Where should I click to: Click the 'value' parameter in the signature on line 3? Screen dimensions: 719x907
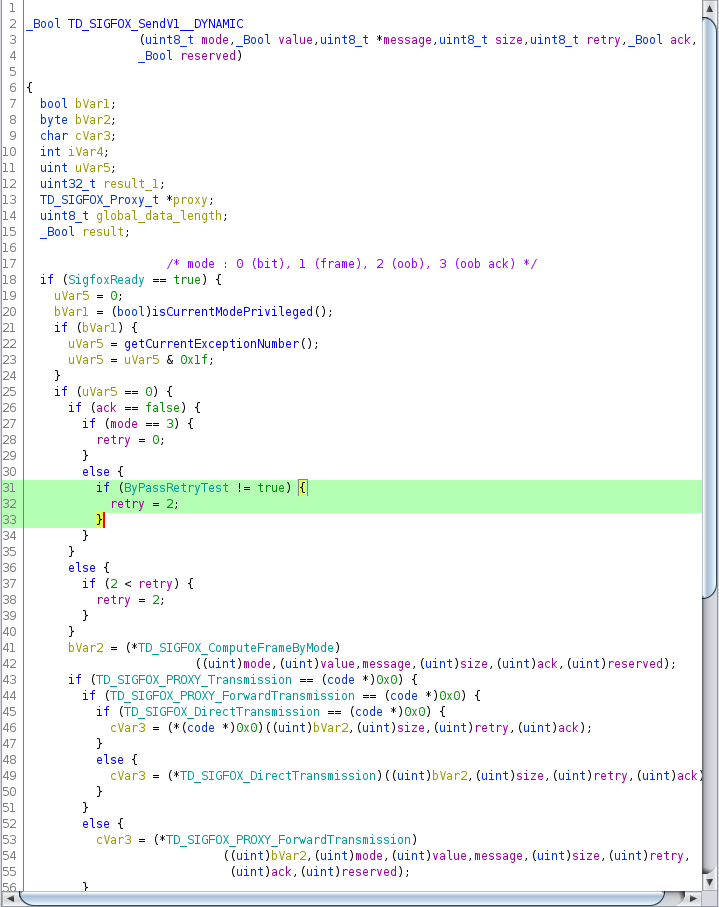[295, 40]
